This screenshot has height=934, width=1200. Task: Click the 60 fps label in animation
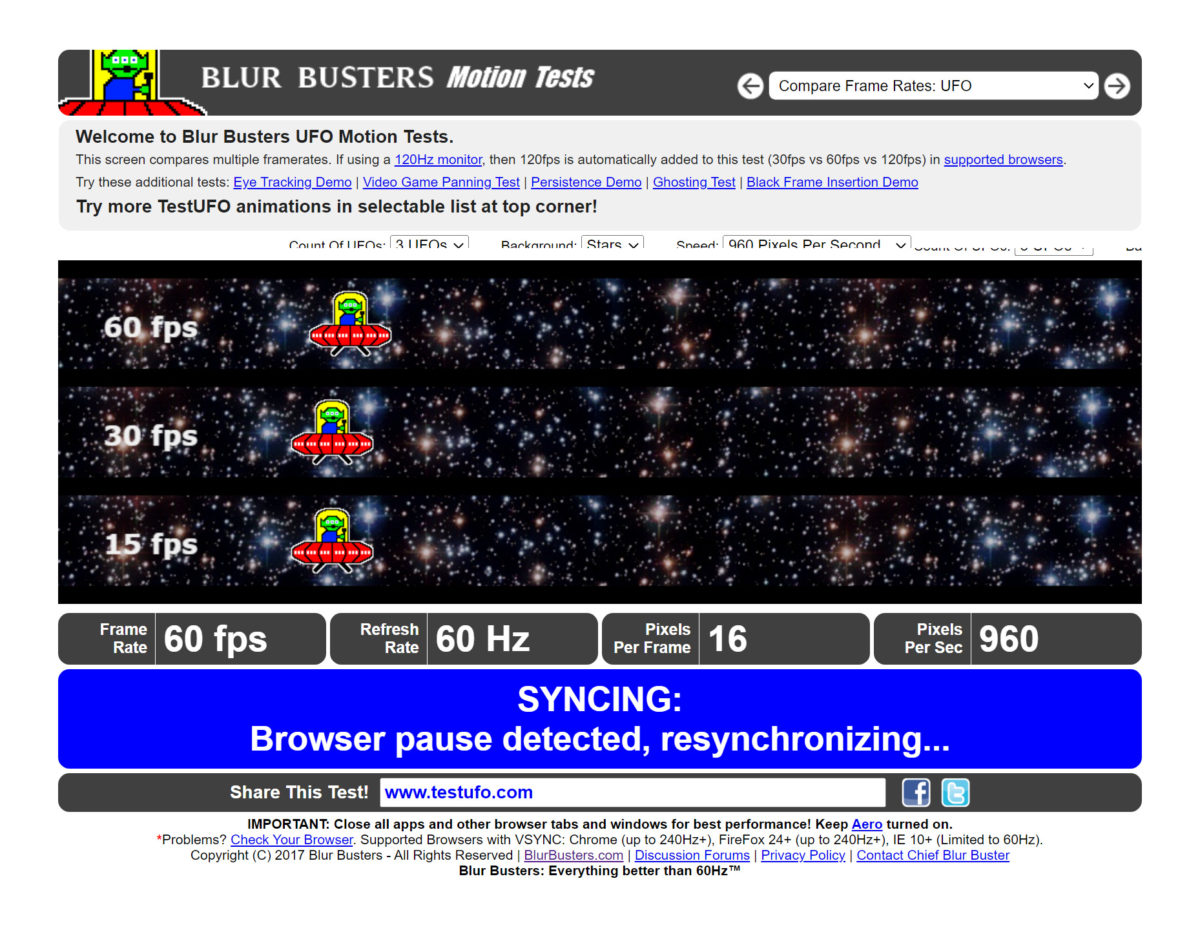coord(151,327)
